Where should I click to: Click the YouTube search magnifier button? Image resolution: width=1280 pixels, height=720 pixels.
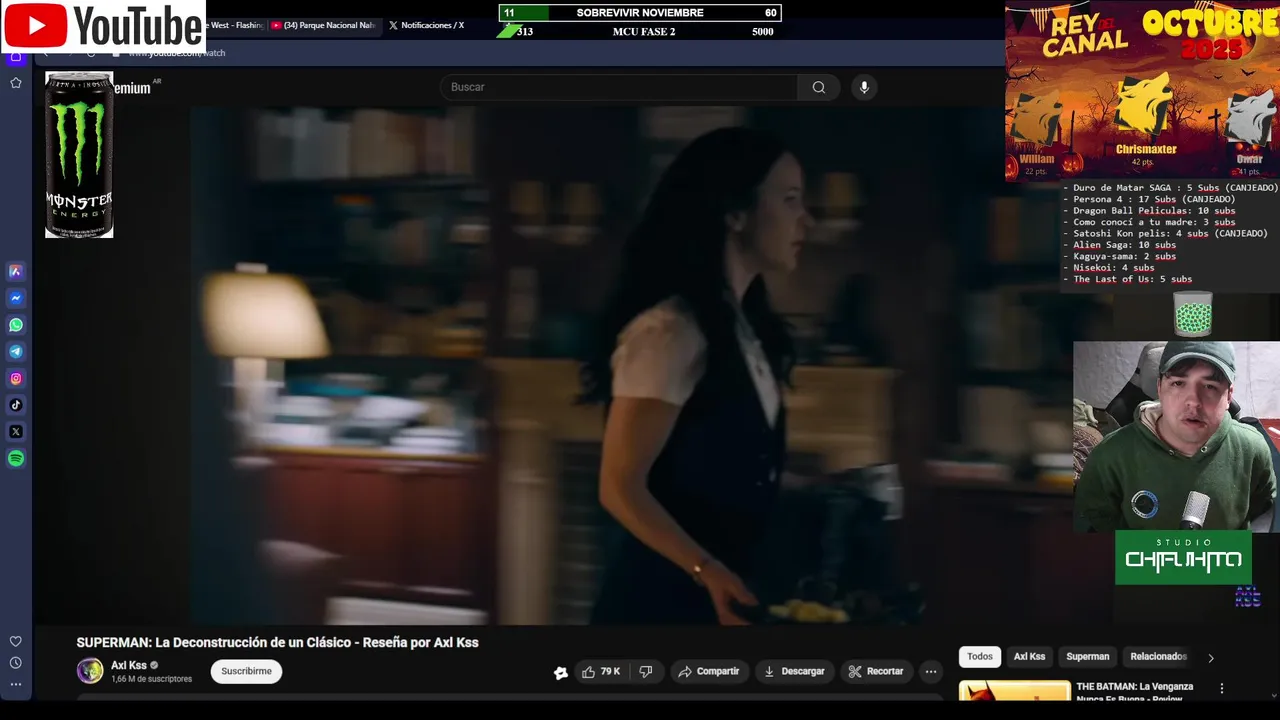pos(819,87)
